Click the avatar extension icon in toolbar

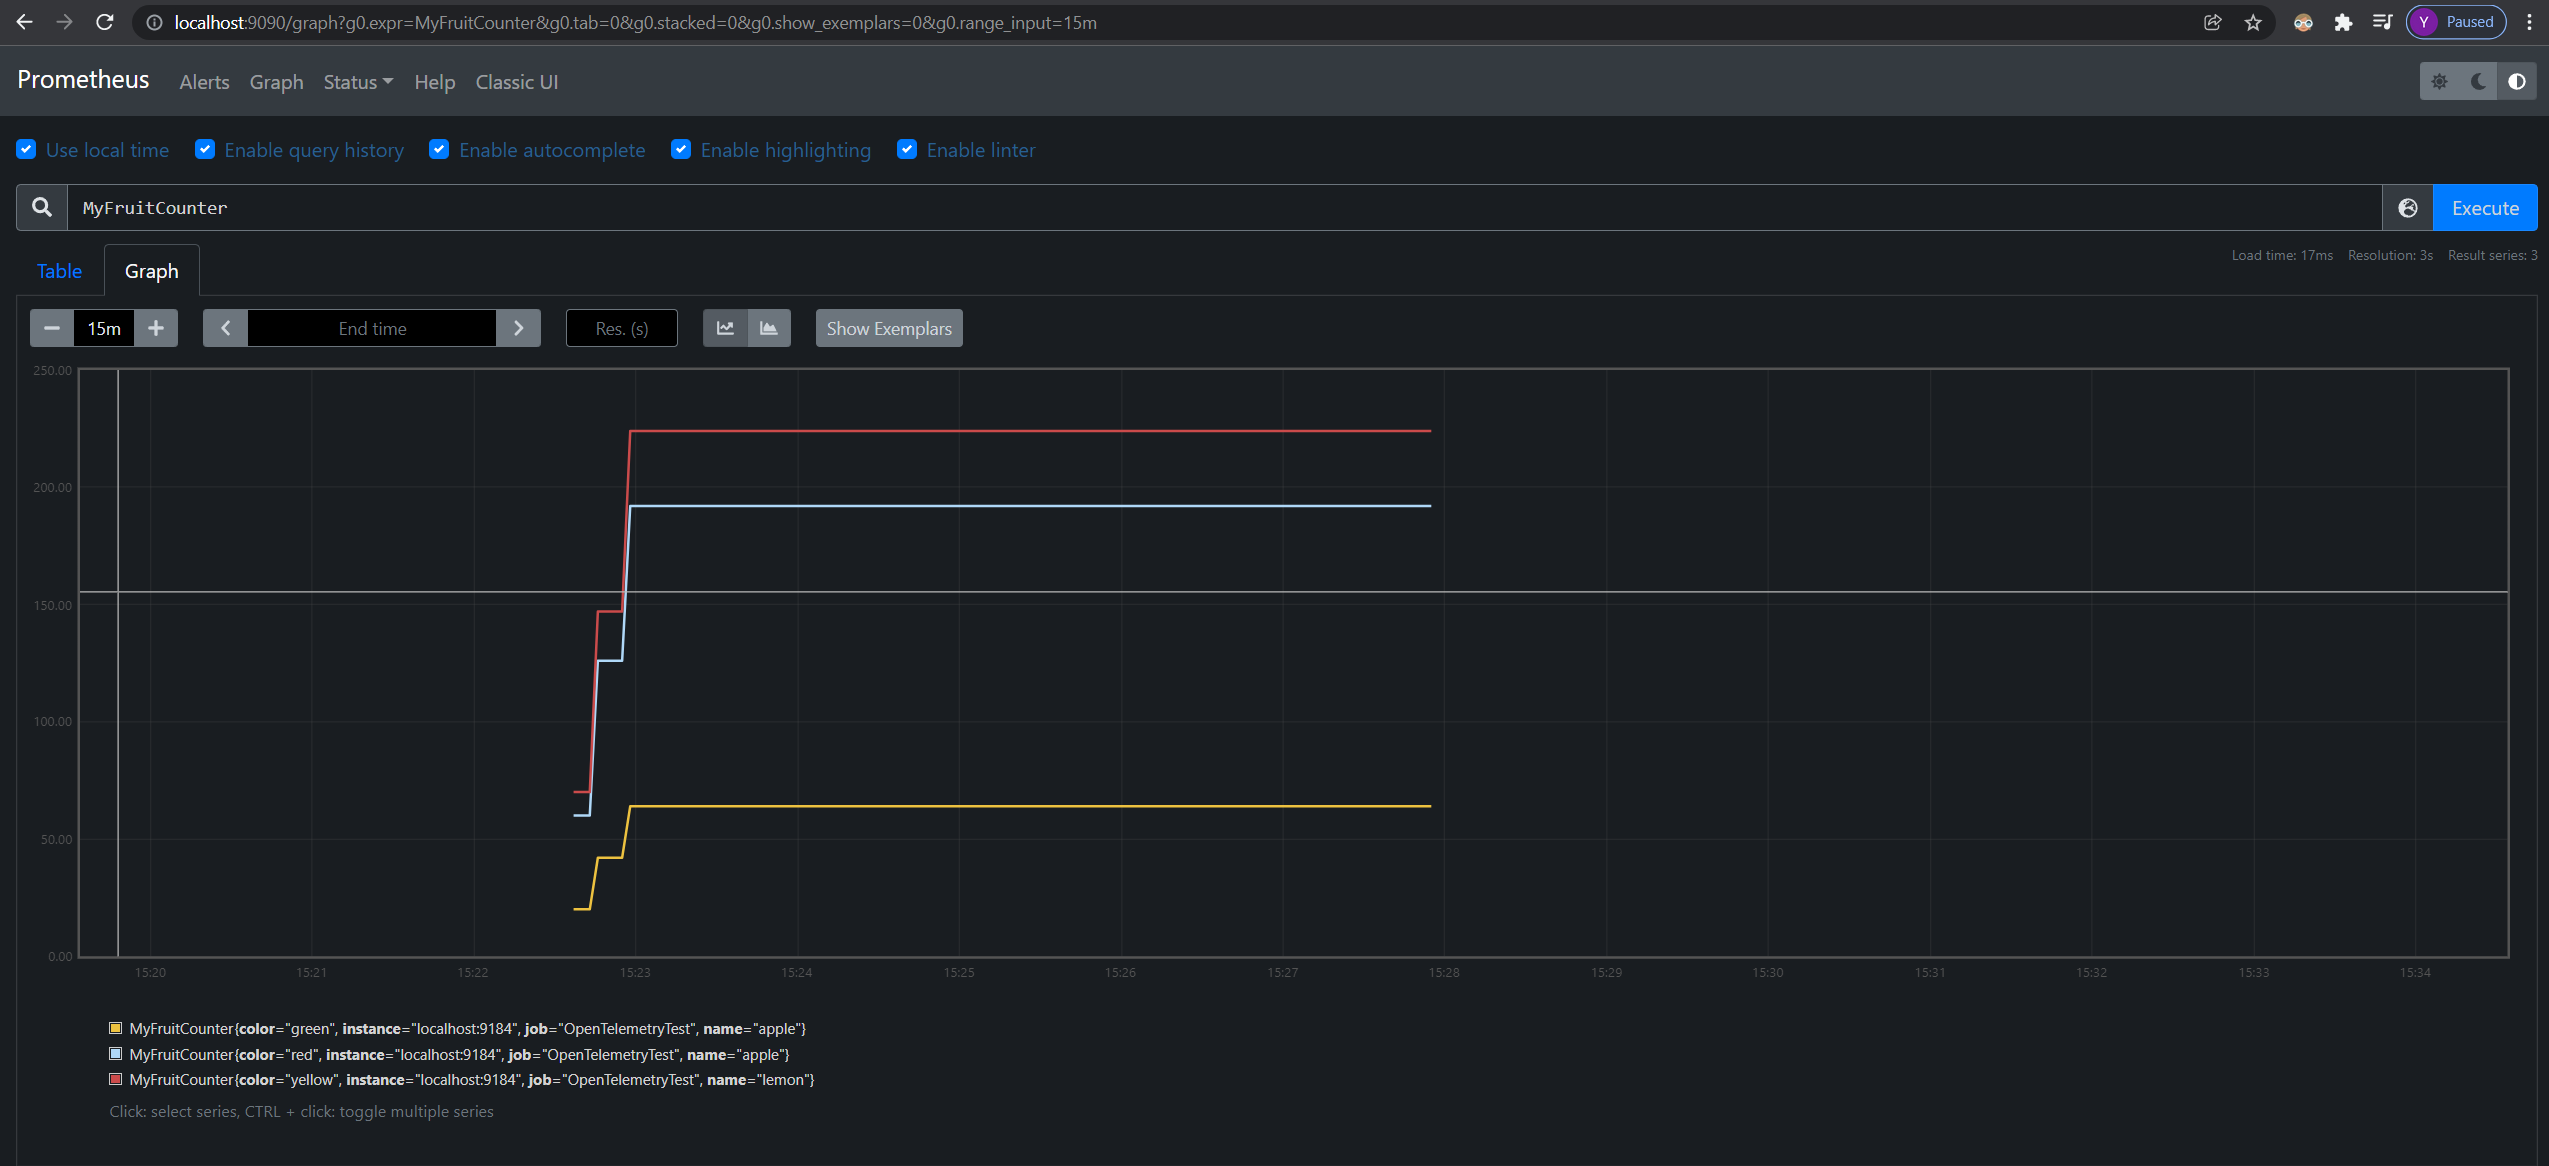(x=2303, y=22)
